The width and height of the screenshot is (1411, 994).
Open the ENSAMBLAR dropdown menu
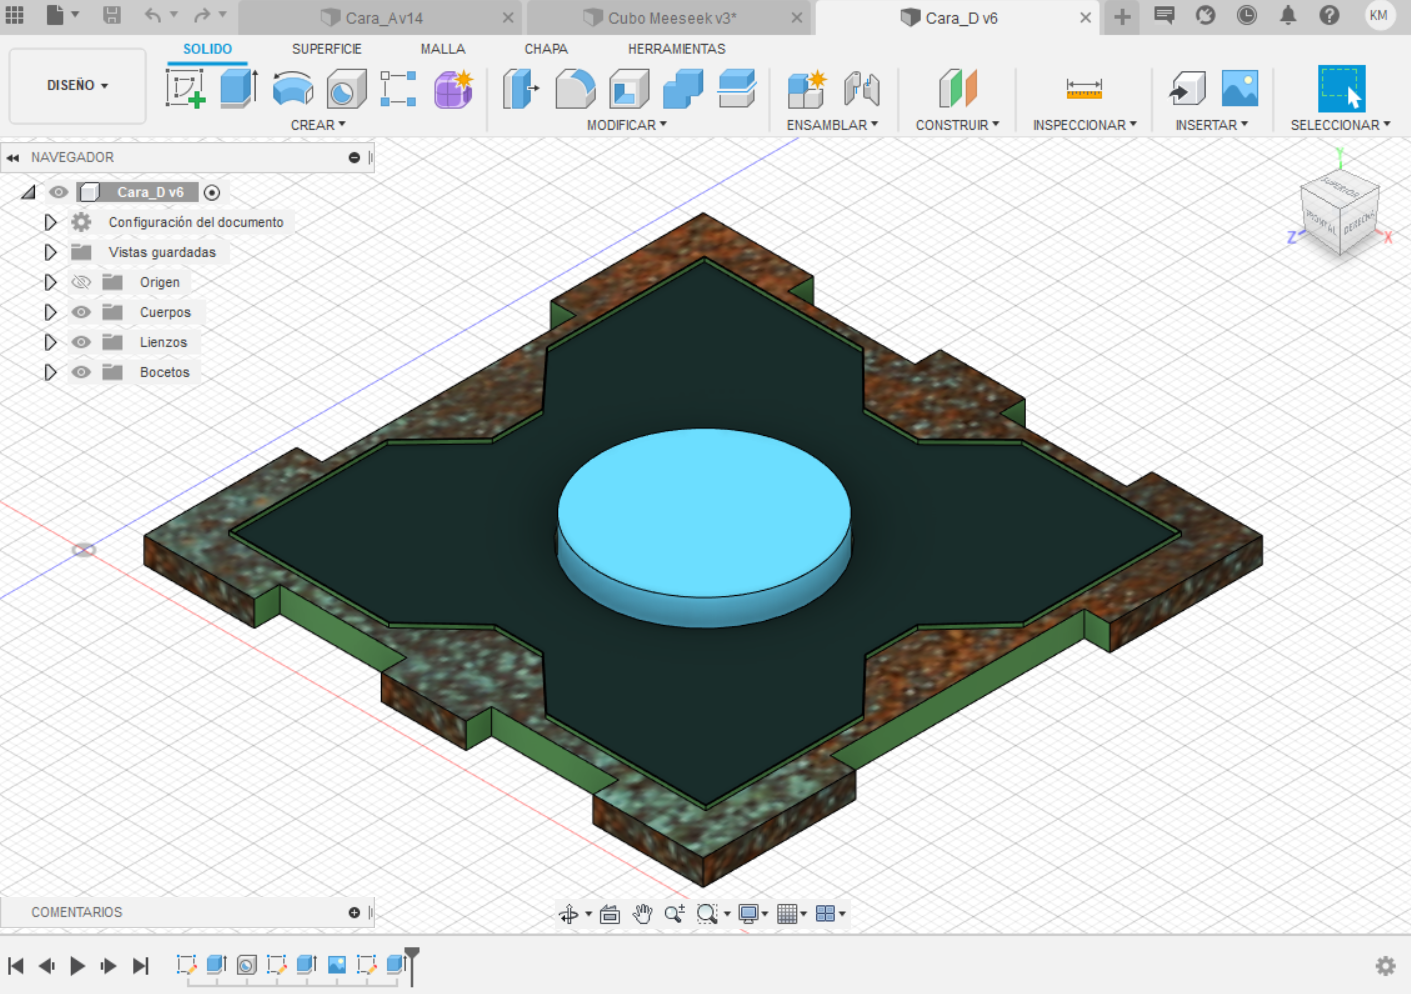832,125
